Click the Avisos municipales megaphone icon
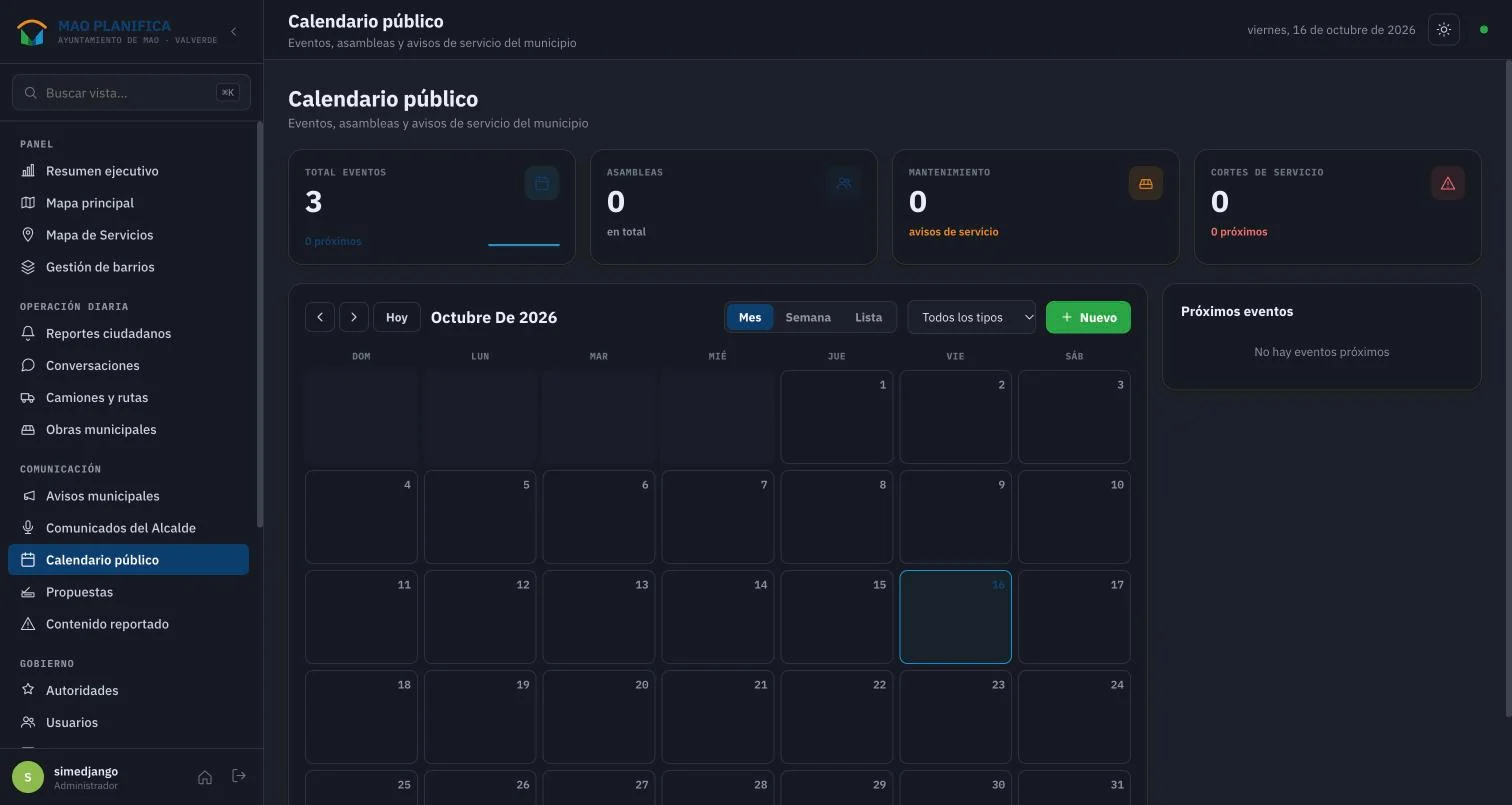 (28, 496)
